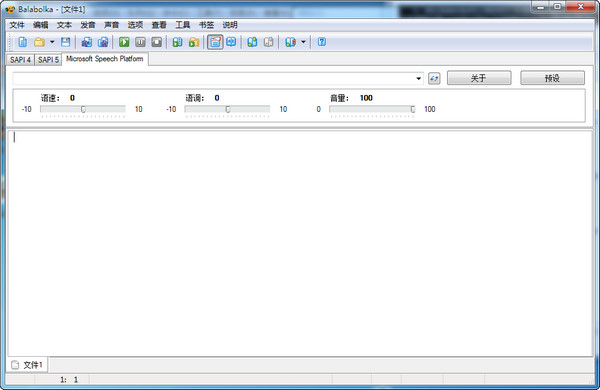
Task: Click the blue book with green mark icon
Action: coord(252,42)
